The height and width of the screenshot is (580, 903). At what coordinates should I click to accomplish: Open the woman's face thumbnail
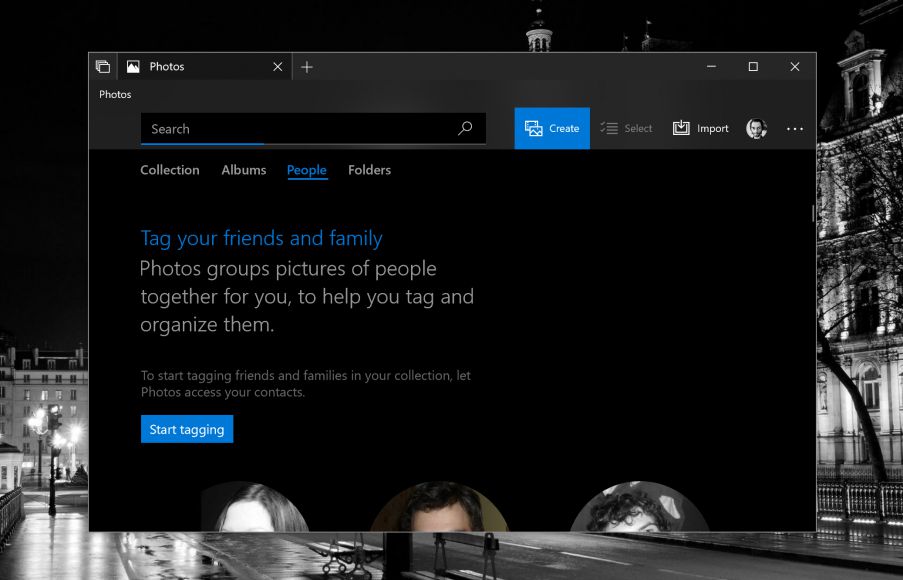256,507
